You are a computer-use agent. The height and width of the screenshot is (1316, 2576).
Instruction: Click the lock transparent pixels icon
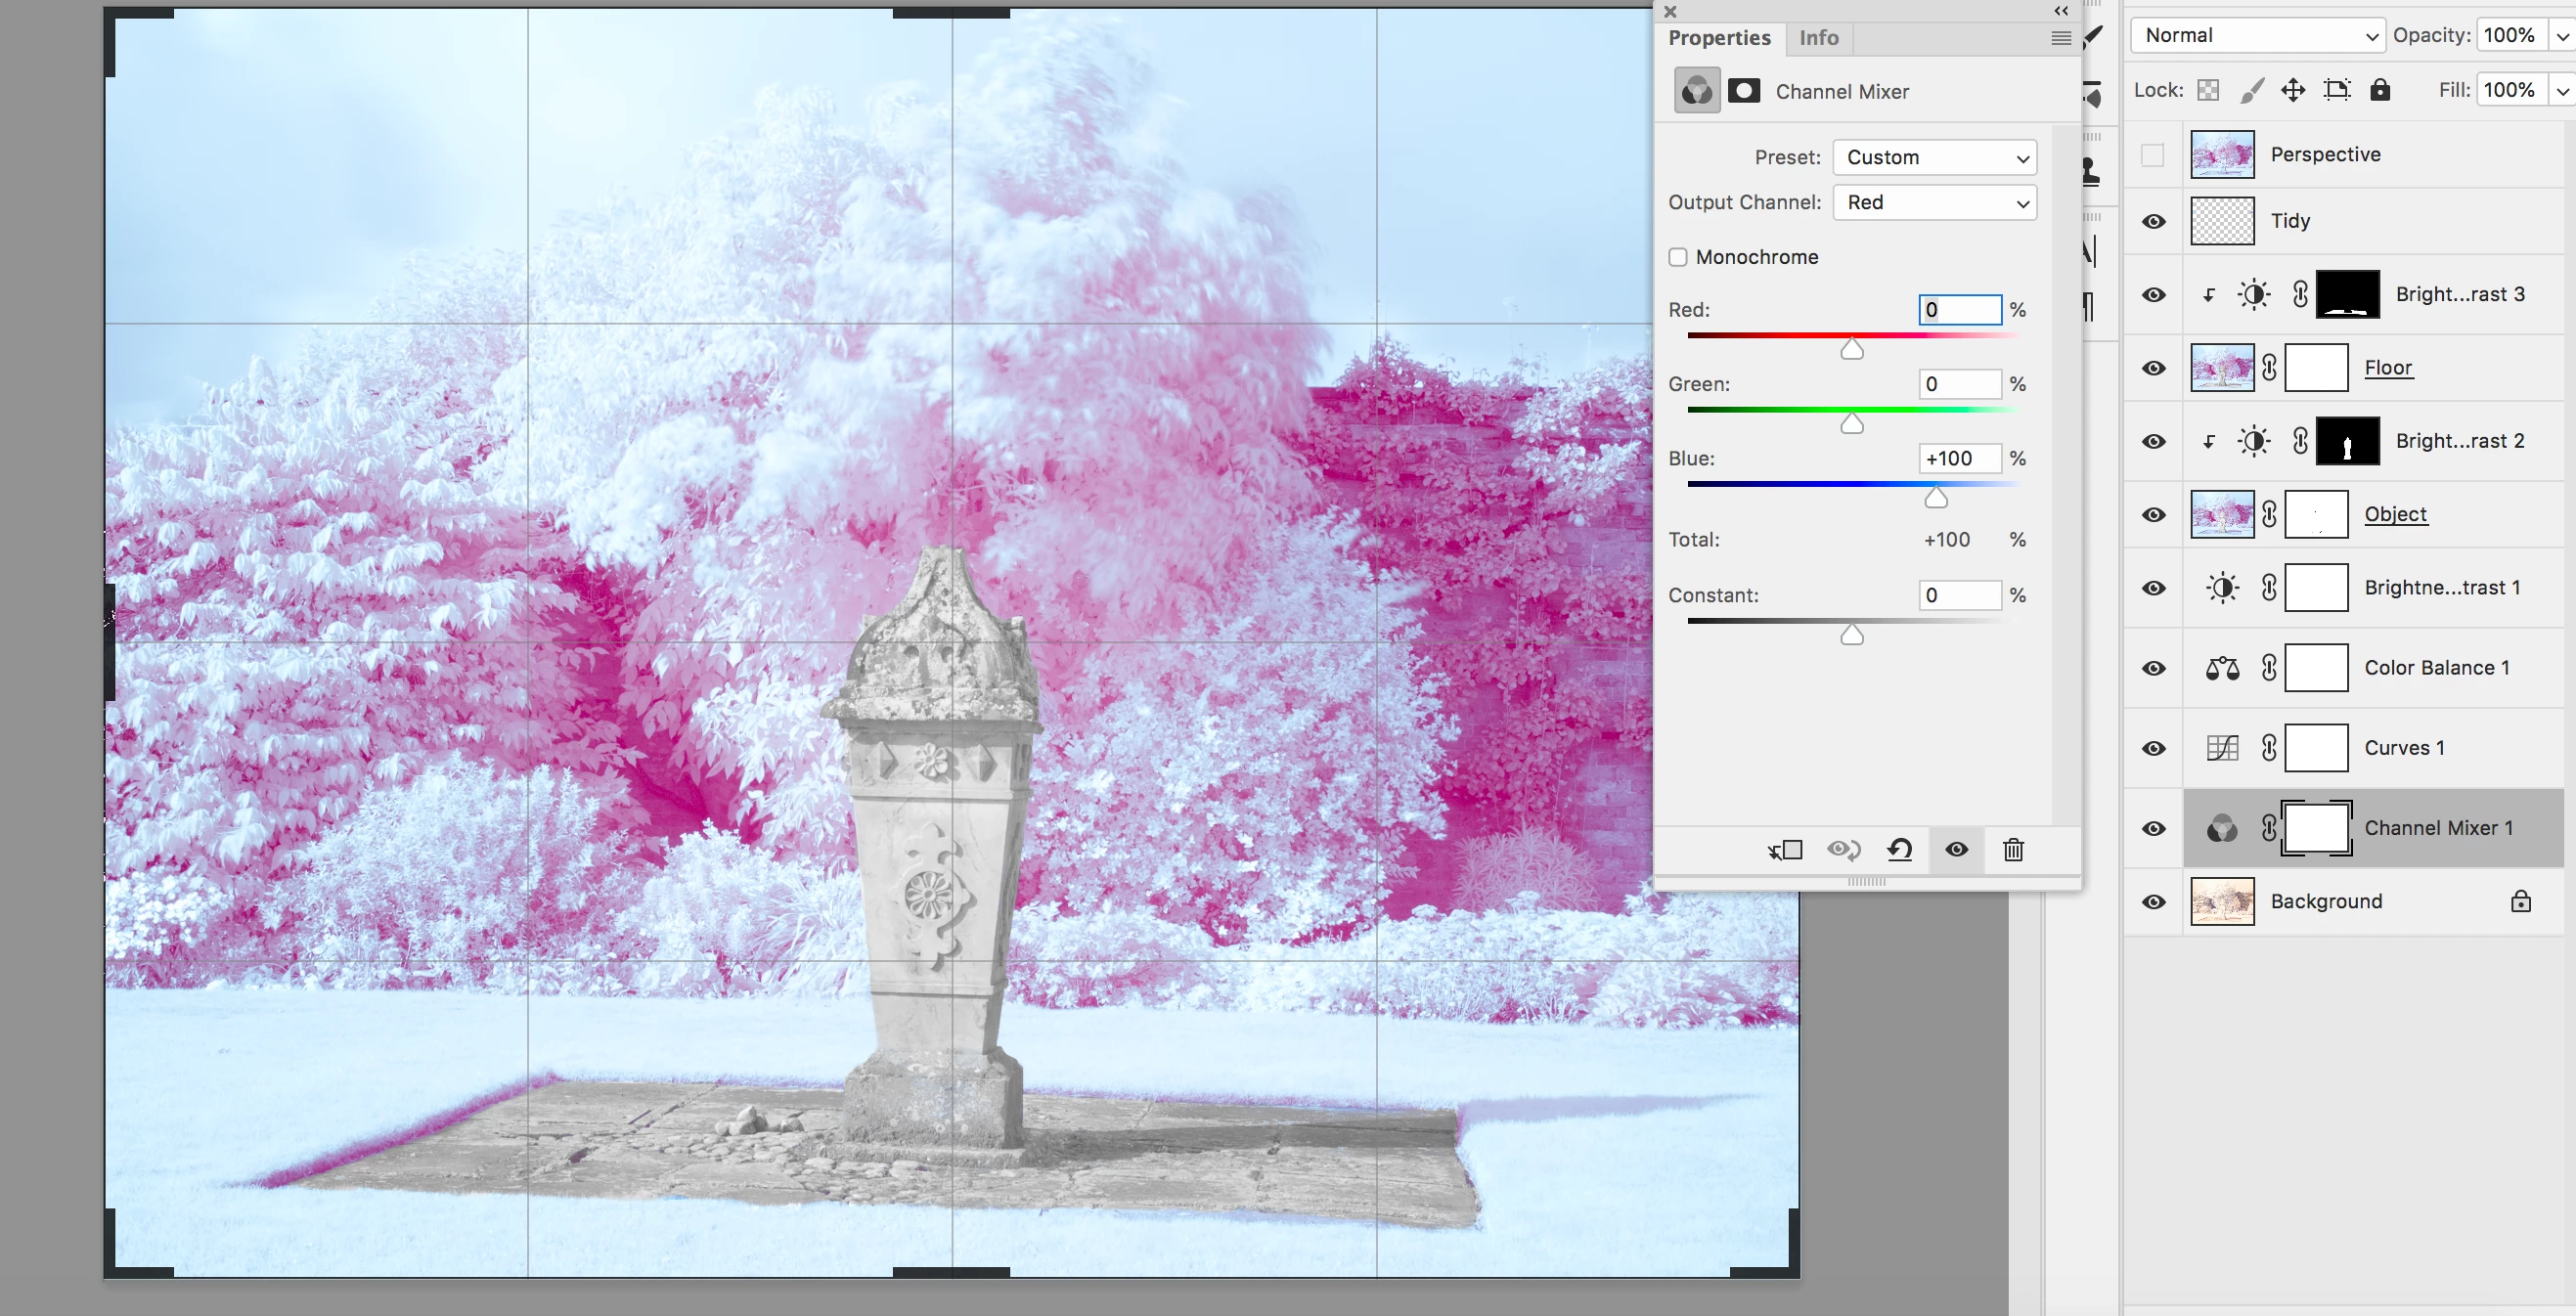tap(2208, 90)
